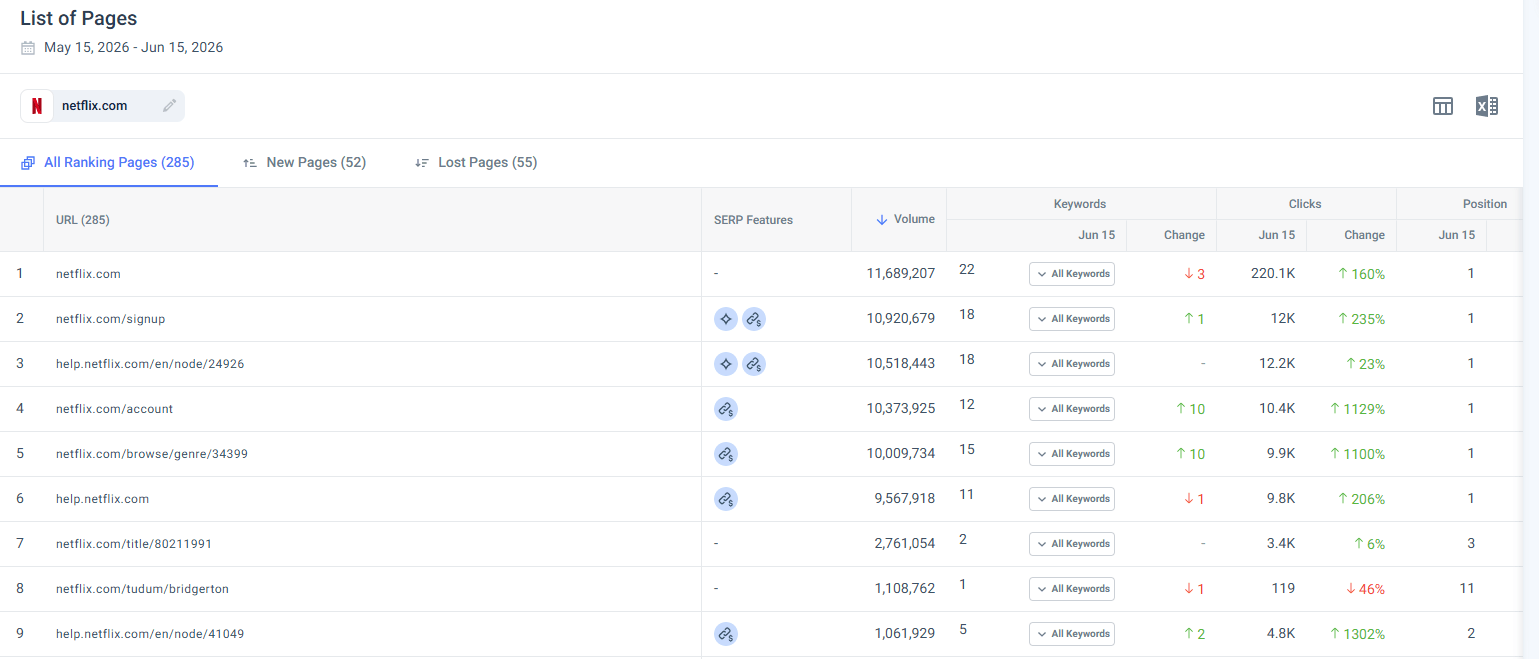
Task: Expand All Keywords for netflix.com/tudum/bridgerton
Action: [1072, 589]
